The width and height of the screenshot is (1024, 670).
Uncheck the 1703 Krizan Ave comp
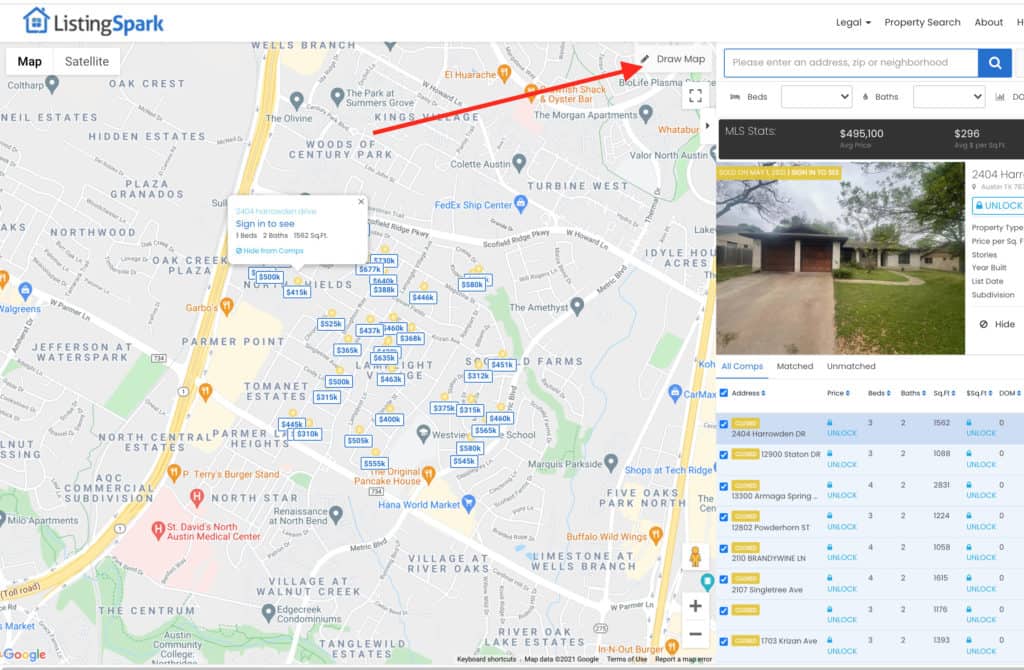point(724,642)
